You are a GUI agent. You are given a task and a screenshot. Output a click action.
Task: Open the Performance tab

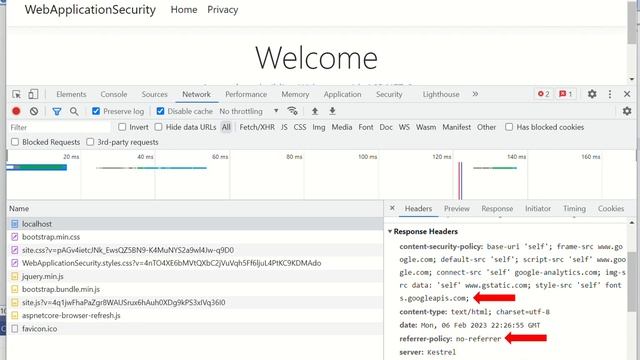(246, 94)
